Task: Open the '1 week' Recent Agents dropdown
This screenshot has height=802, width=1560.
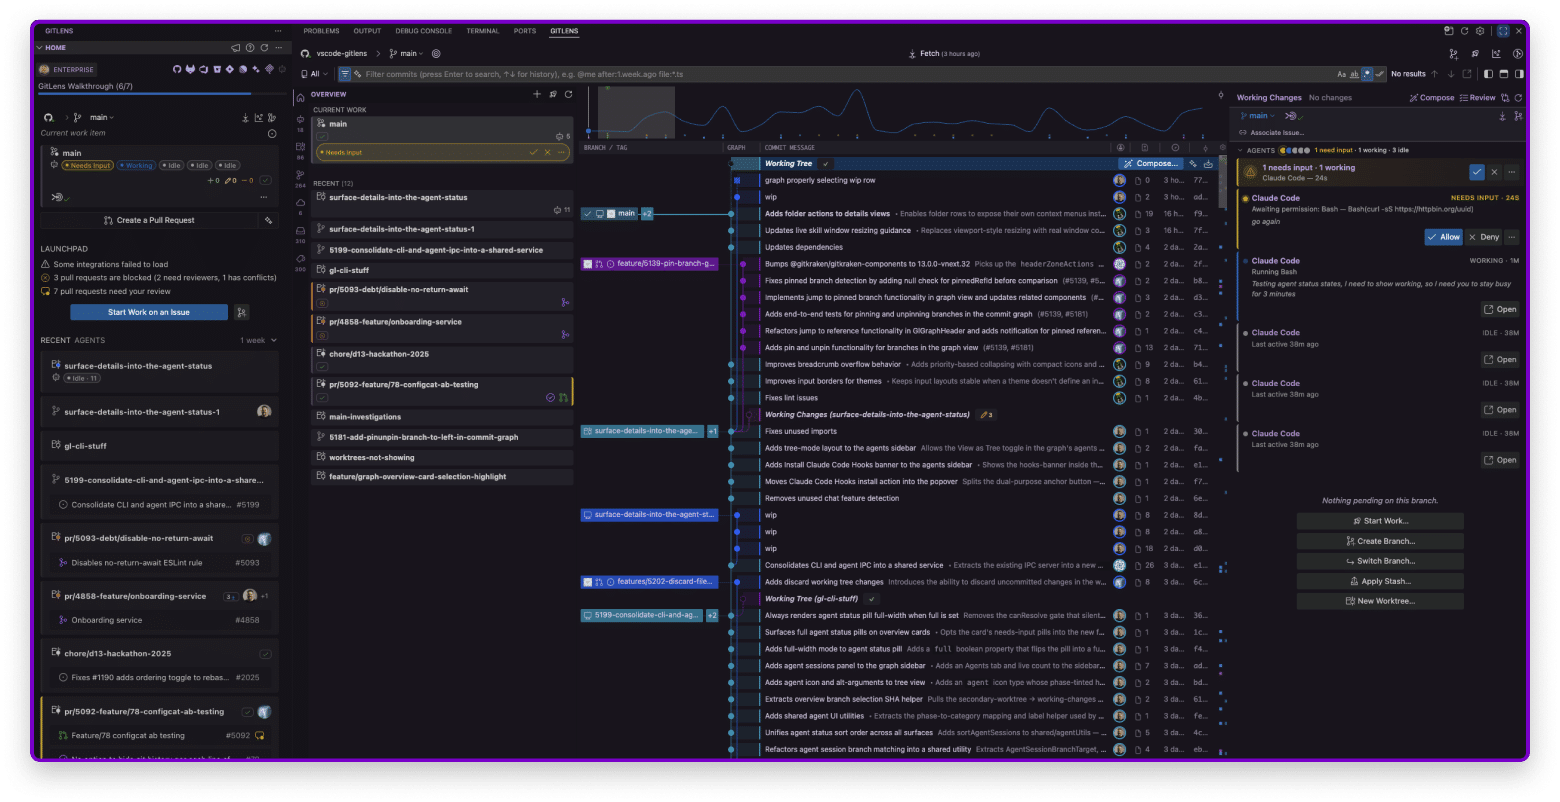Action: coord(259,340)
